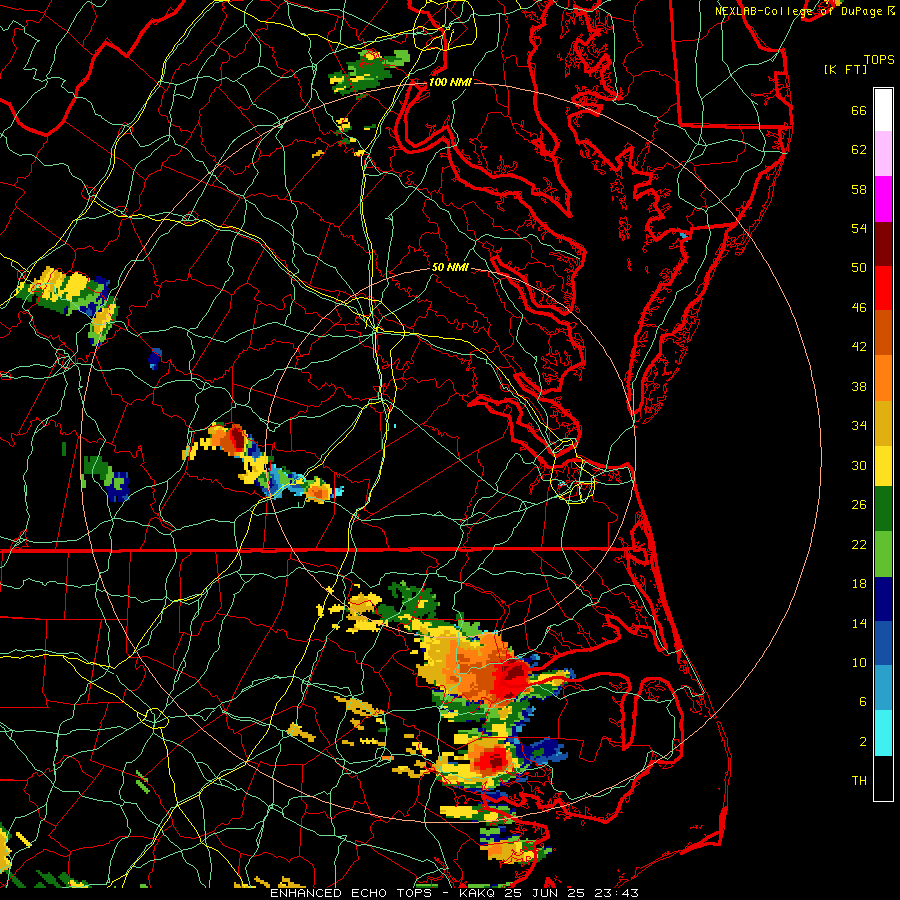
Task: Click the '34' legend value
Action: (859, 426)
